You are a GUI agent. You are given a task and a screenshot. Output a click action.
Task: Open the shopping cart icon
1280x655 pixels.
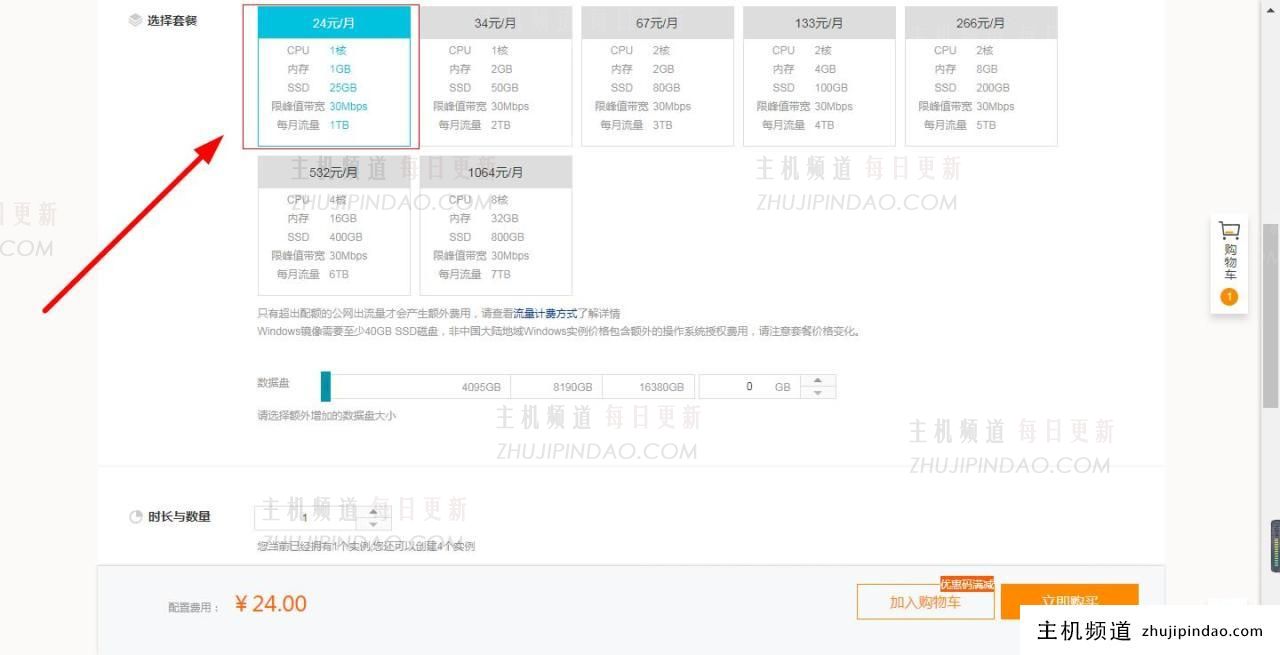tap(1229, 230)
